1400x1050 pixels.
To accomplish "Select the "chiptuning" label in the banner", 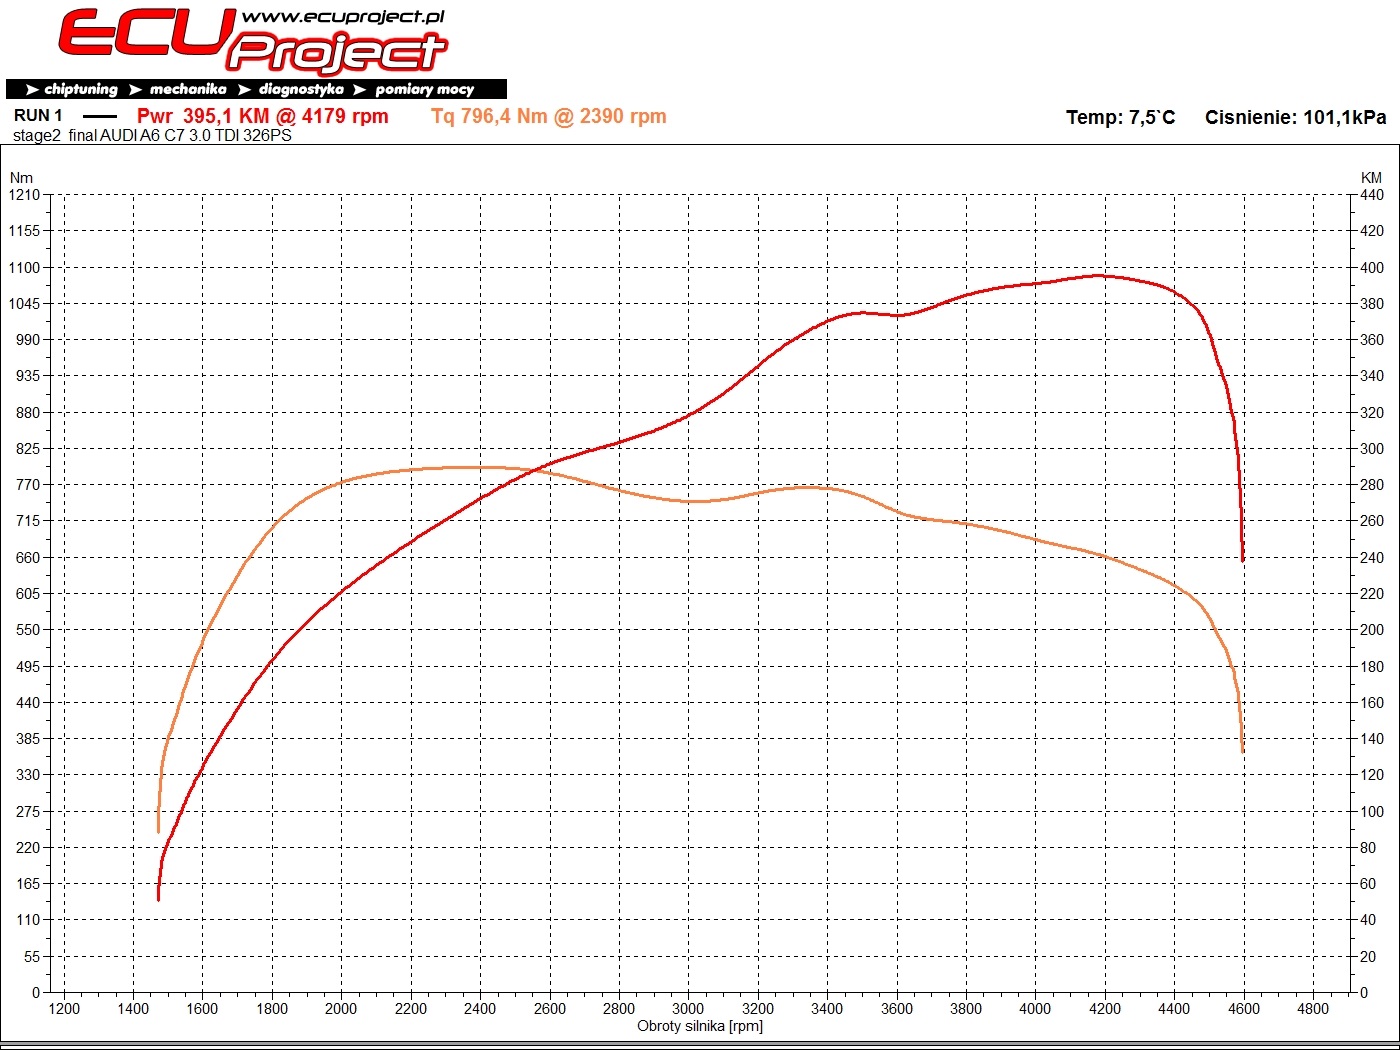I will pos(81,89).
